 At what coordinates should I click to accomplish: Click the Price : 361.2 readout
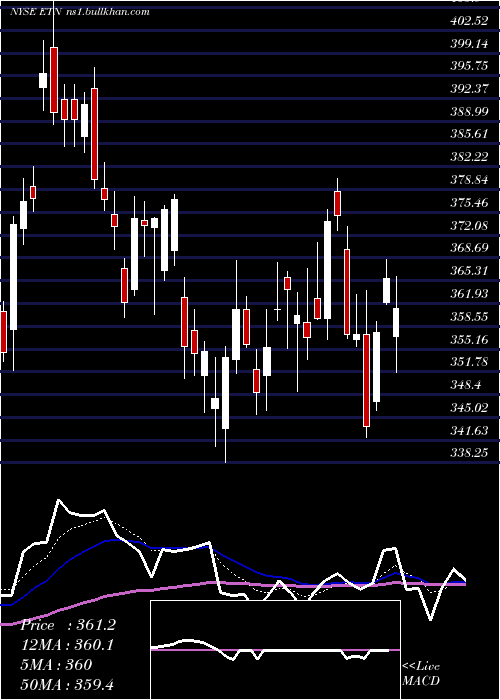point(68,625)
